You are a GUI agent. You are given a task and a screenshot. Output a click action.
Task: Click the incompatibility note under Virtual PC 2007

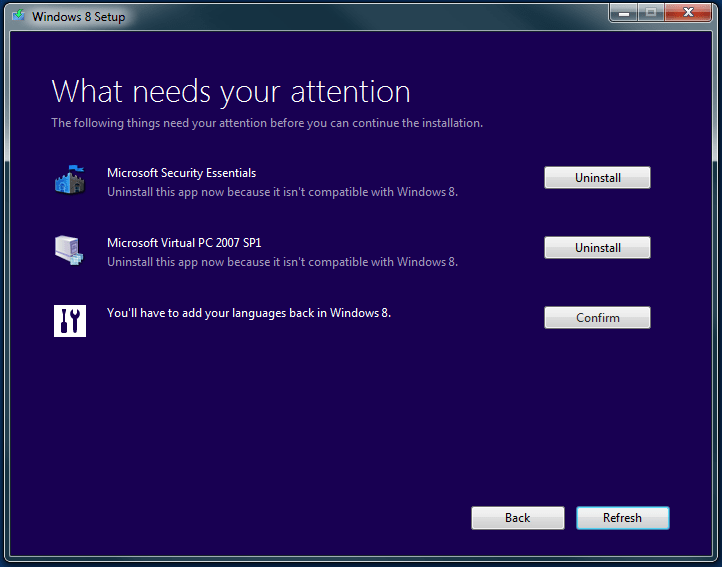[282, 262]
